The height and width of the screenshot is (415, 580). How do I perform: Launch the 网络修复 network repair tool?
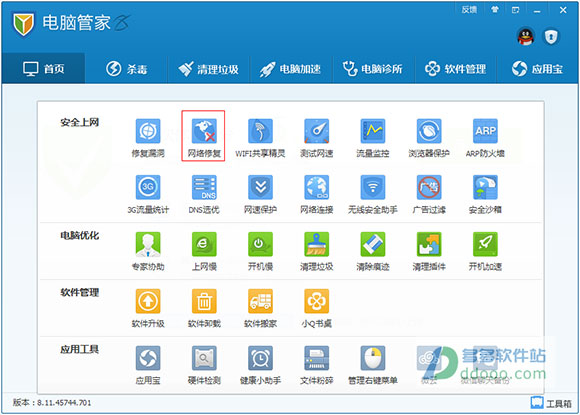point(204,131)
